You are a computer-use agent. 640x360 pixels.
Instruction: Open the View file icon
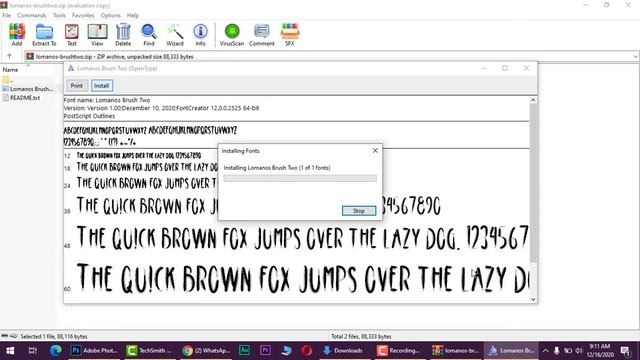pos(97,34)
